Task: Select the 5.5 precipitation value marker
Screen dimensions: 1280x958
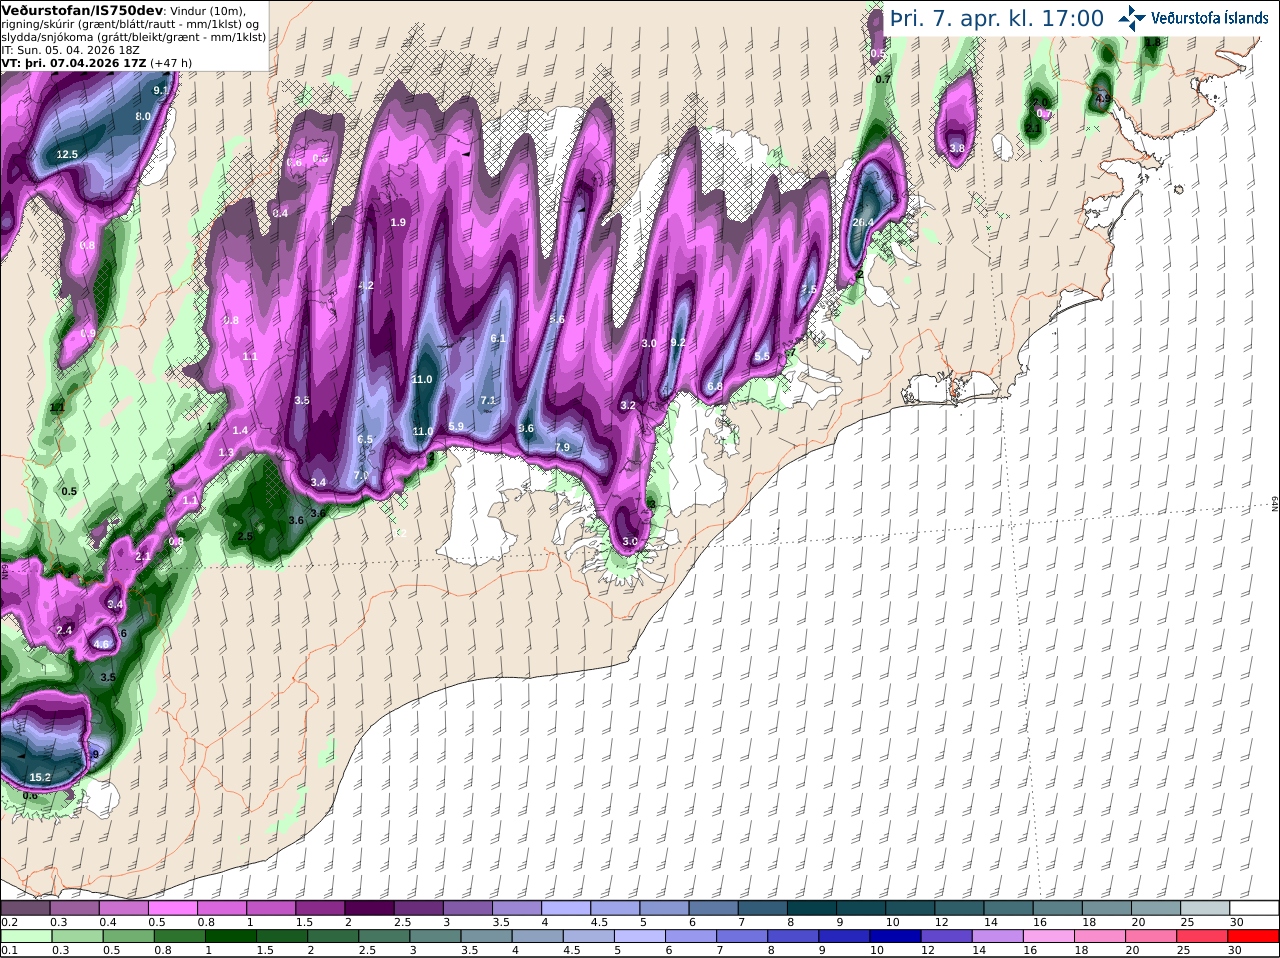Action: pyautogui.click(x=762, y=356)
